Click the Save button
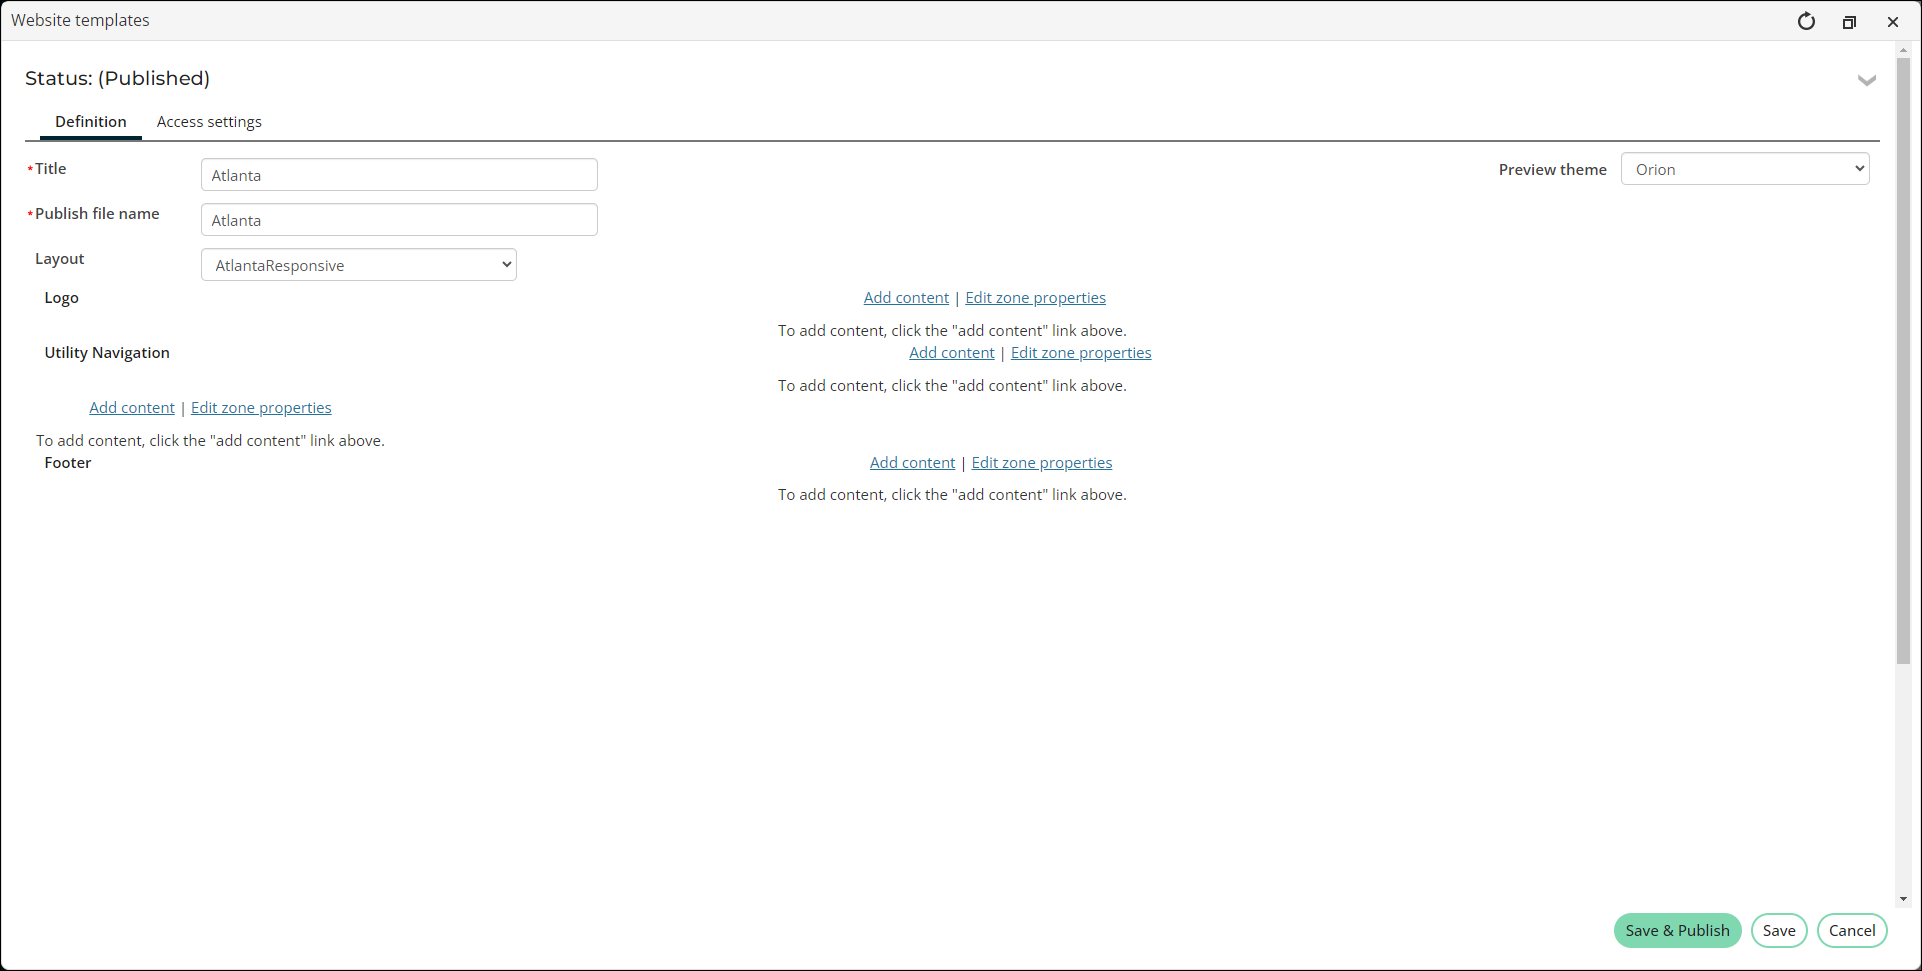Screen dimensions: 1922x971 [x=1779, y=931]
